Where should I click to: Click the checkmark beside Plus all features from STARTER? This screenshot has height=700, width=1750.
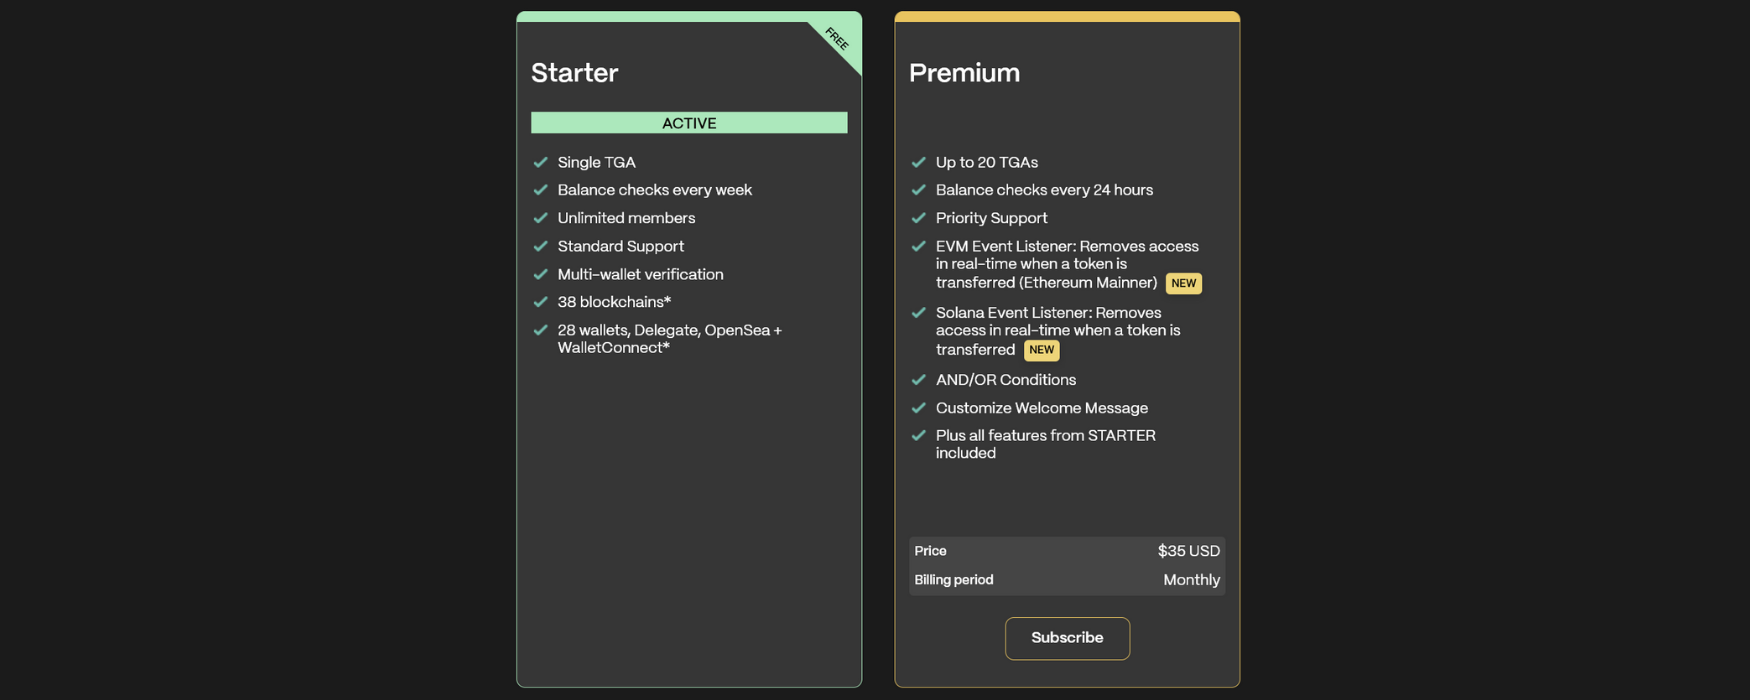click(x=918, y=436)
